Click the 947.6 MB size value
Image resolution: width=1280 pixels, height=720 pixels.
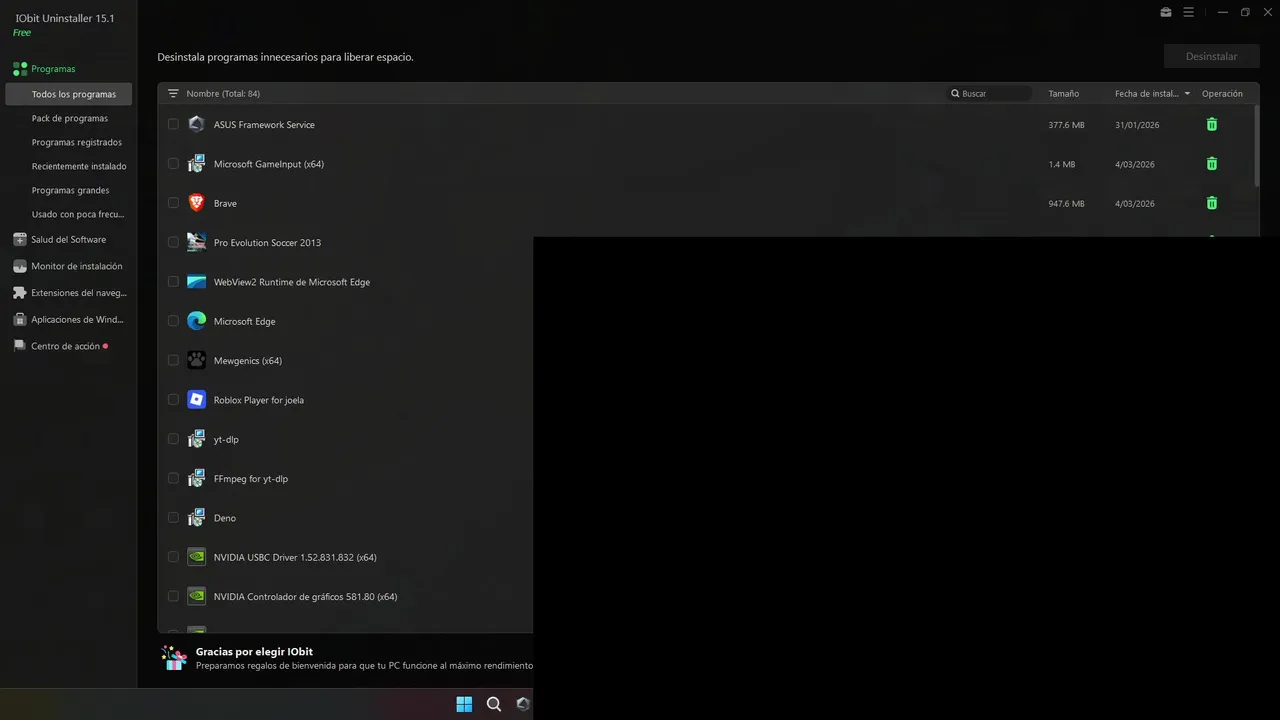click(x=1066, y=203)
